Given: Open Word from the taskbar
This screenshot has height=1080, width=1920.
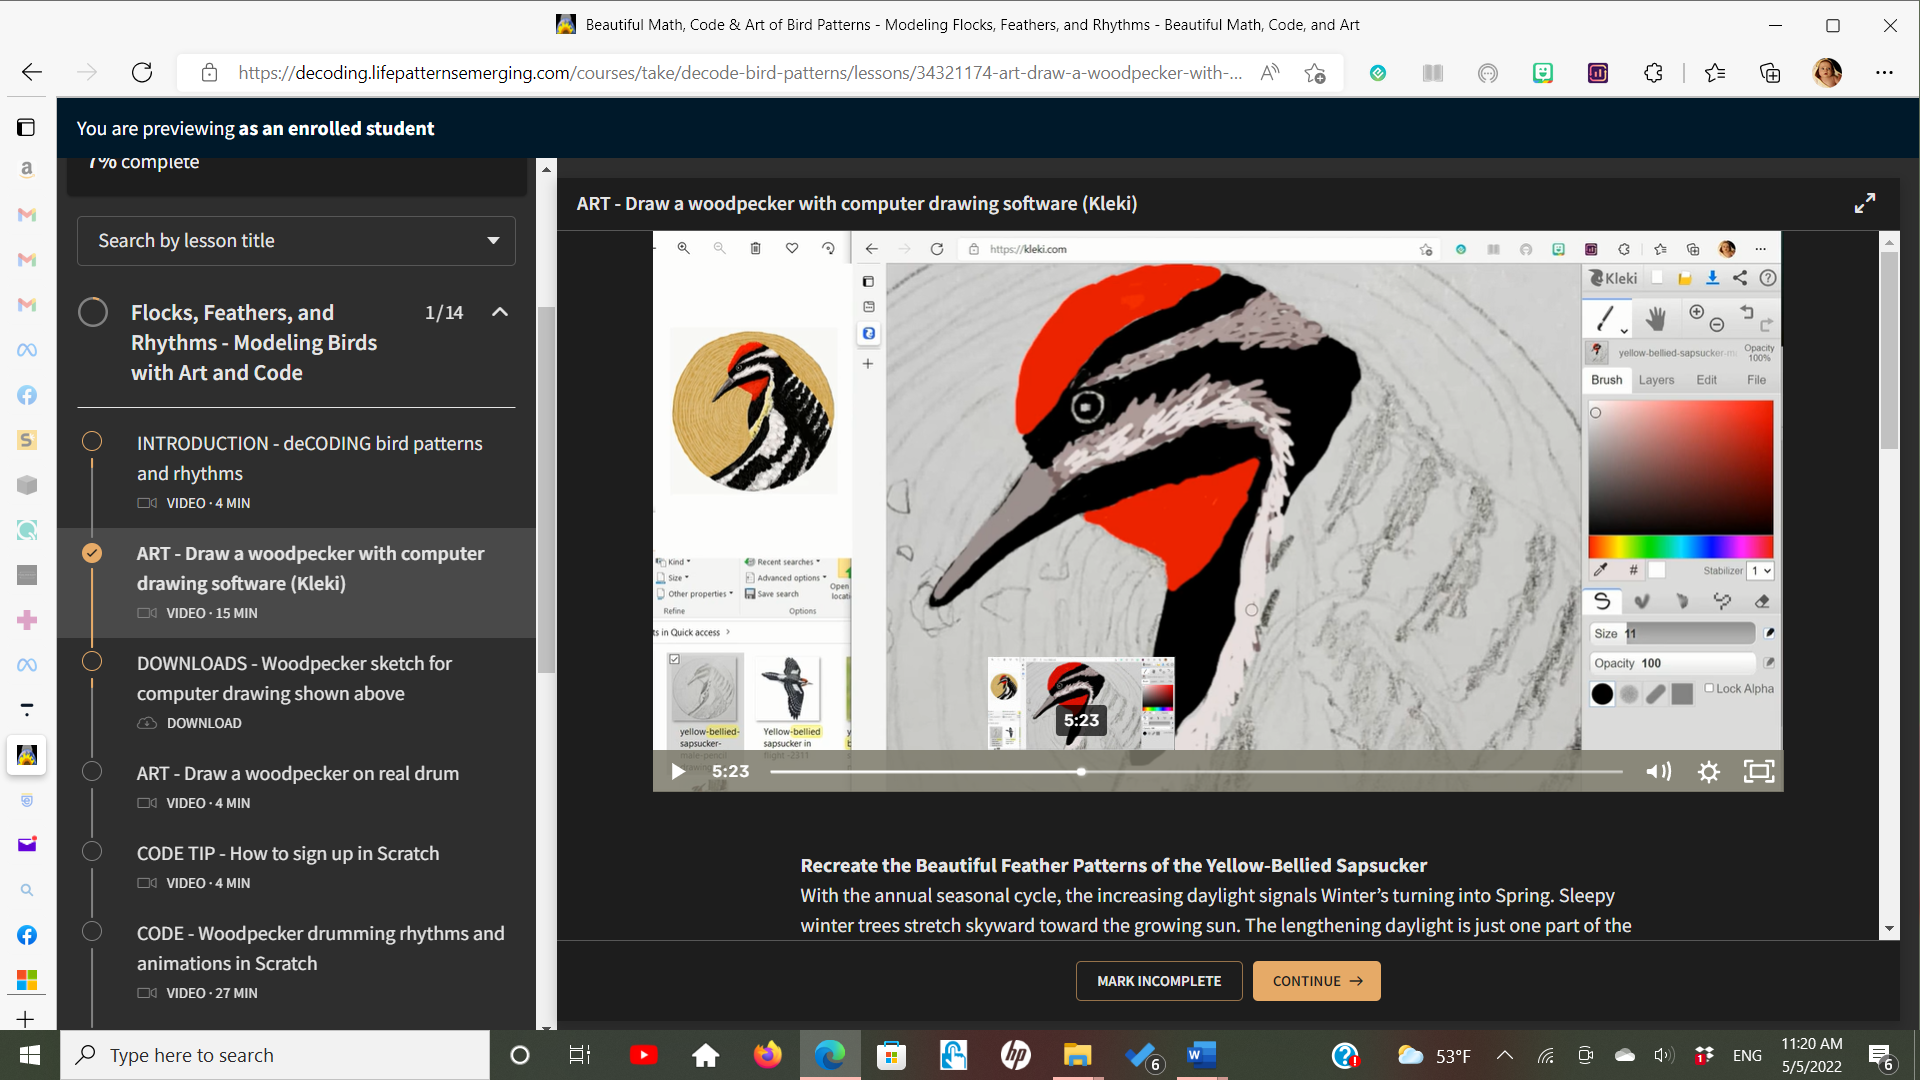Looking at the screenshot, I should 1201,1055.
